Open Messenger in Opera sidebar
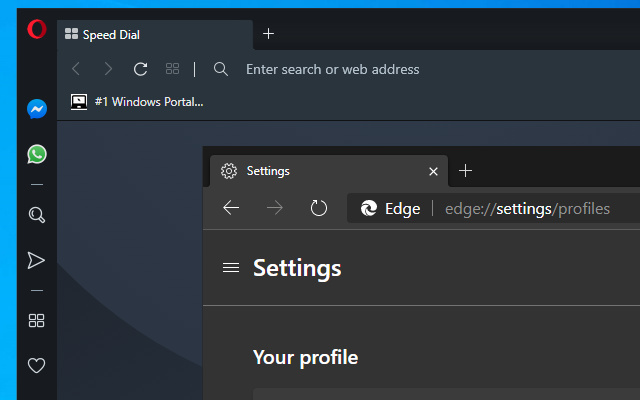Viewport: 640px width, 400px height. coord(37,109)
